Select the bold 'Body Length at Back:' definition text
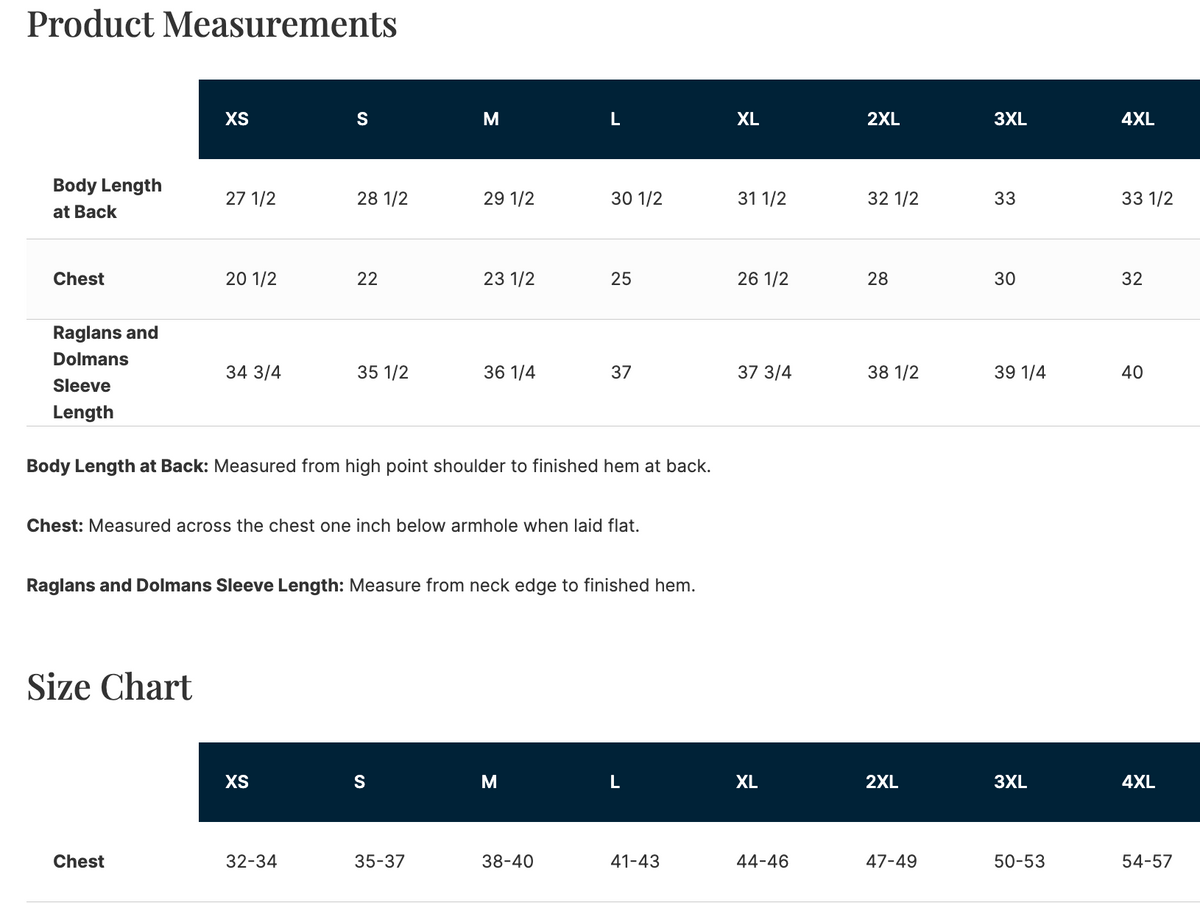This screenshot has height=903, width=1200. tap(118, 466)
